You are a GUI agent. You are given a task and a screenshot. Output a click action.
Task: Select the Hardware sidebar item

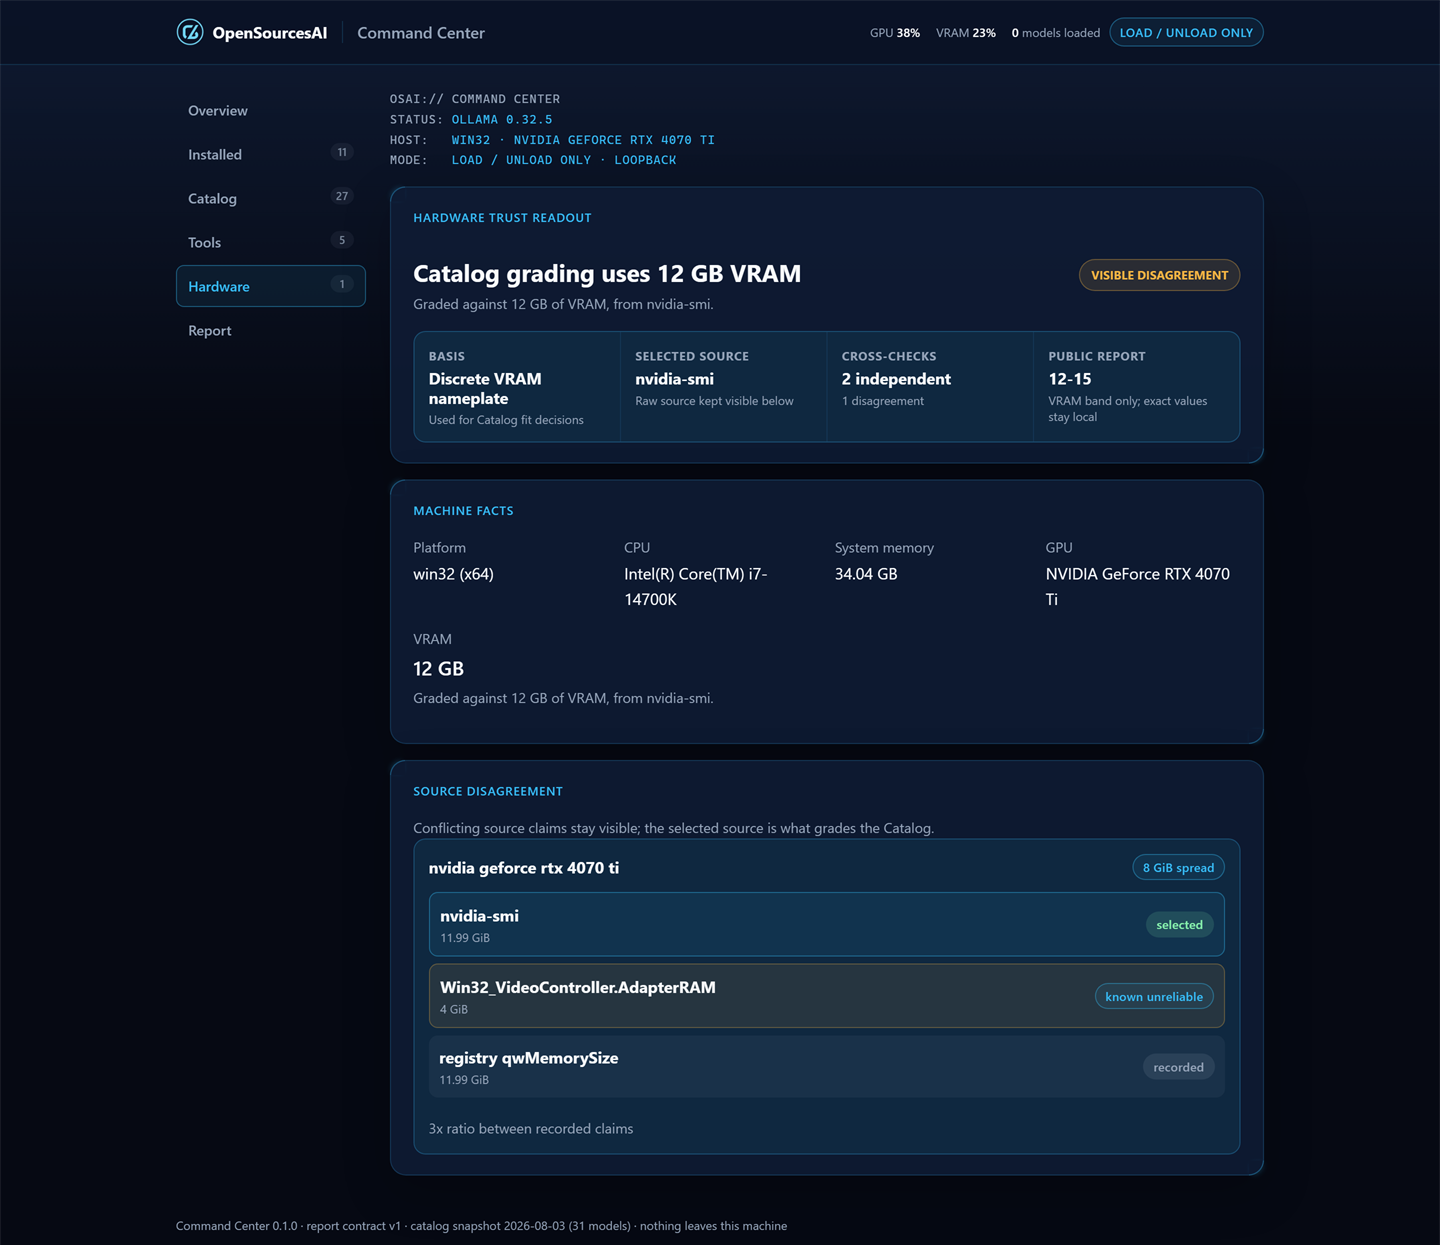270,286
